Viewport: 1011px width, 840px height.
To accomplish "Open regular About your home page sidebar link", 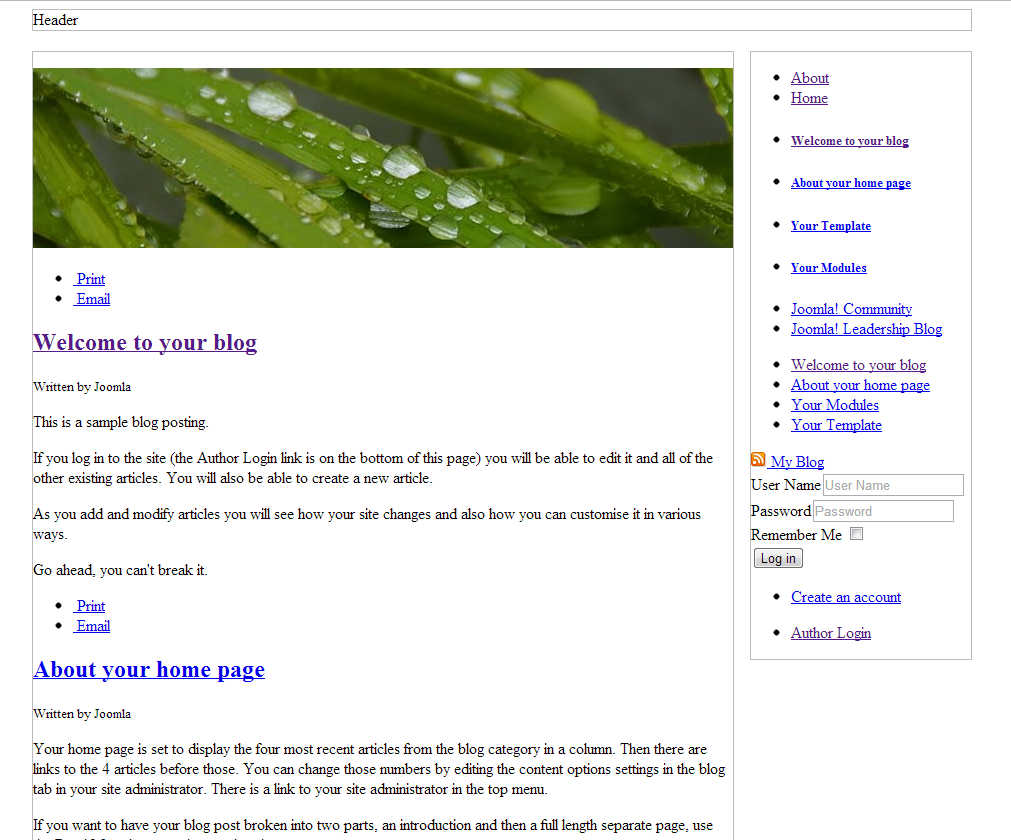I will pyautogui.click(x=860, y=385).
